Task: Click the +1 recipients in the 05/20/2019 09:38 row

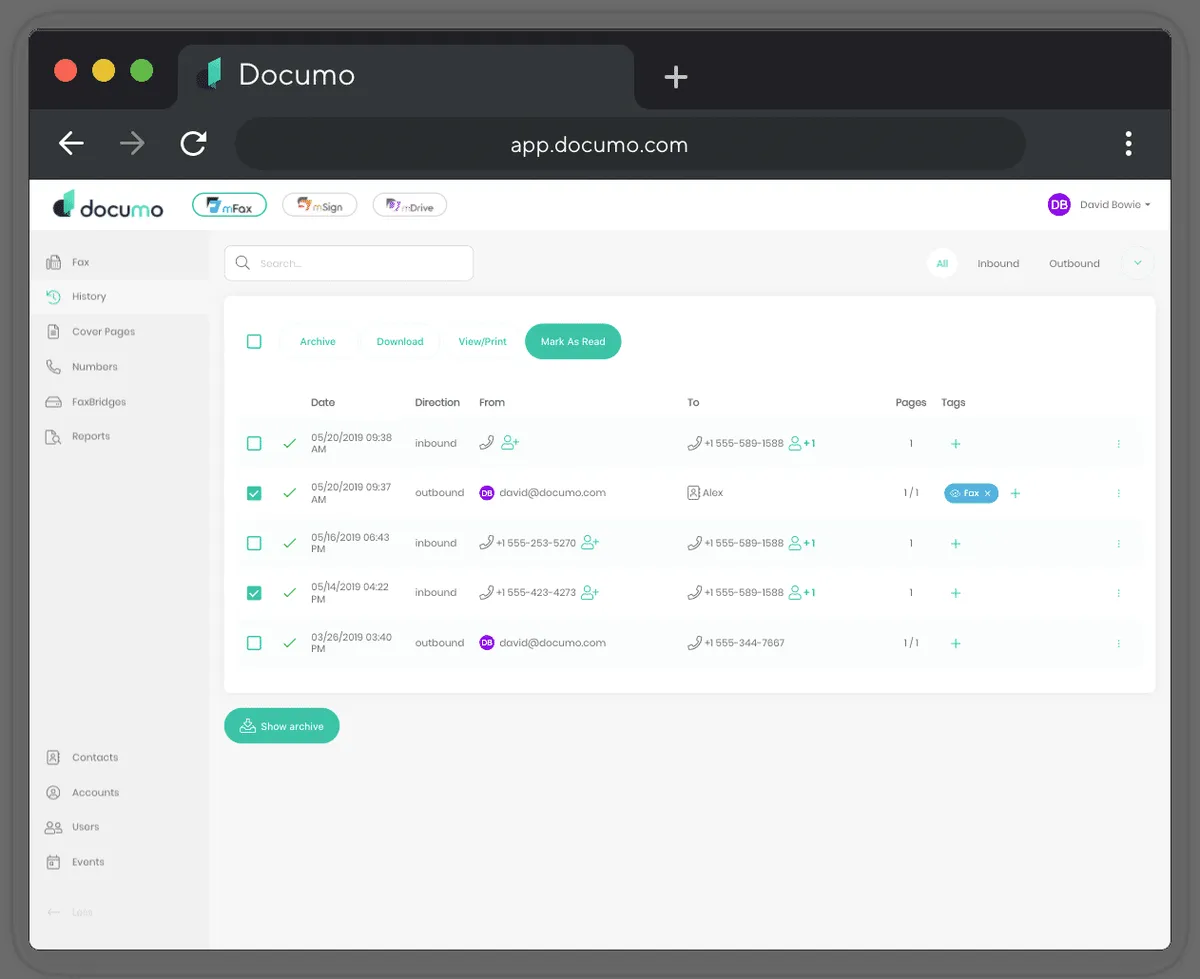Action: [x=802, y=443]
